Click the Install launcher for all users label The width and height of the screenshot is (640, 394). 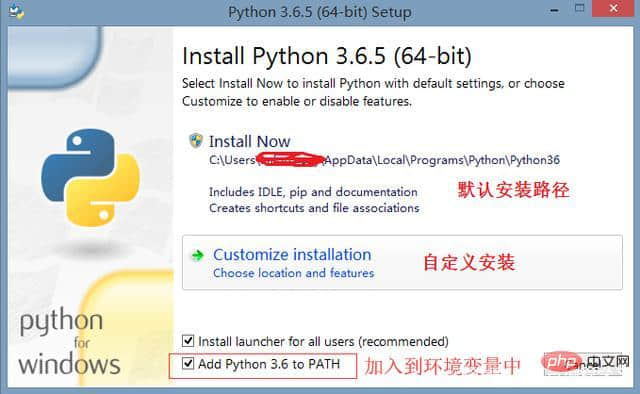pos(323,341)
